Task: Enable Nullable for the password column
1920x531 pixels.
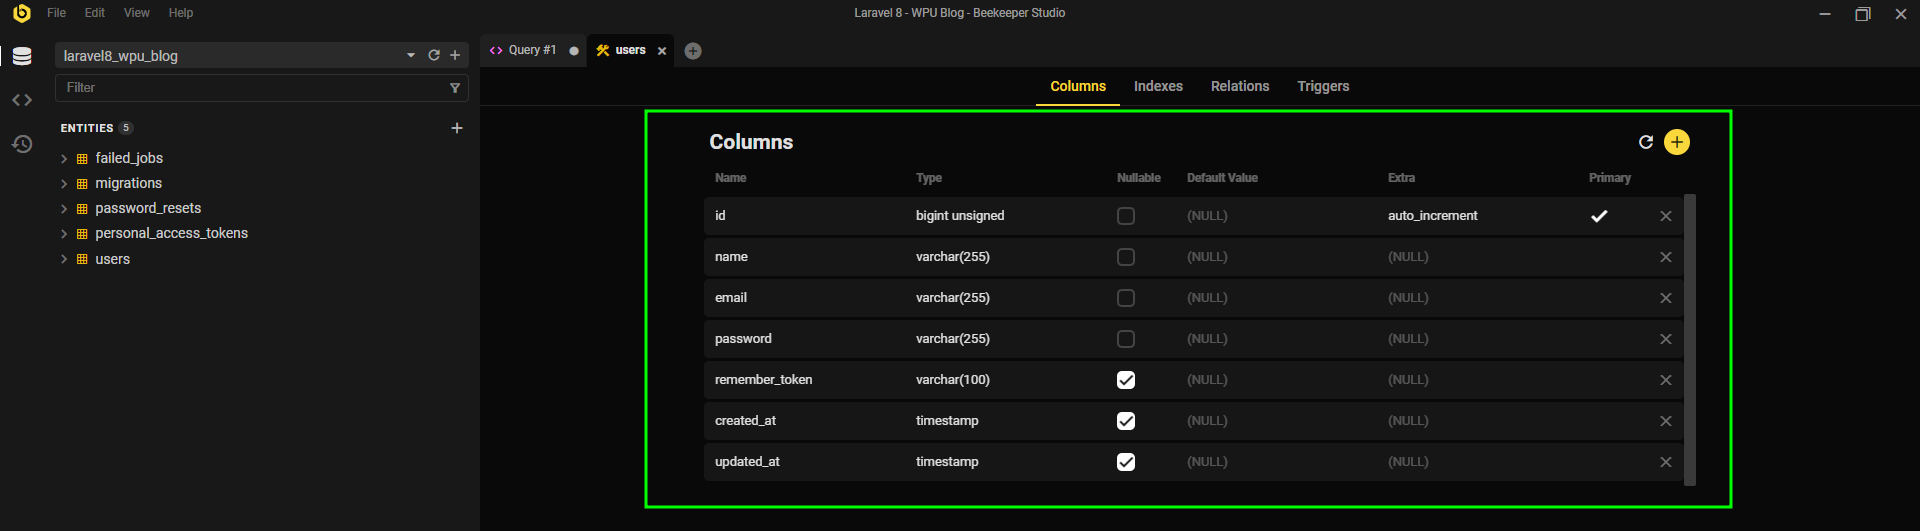Action: pos(1126,339)
